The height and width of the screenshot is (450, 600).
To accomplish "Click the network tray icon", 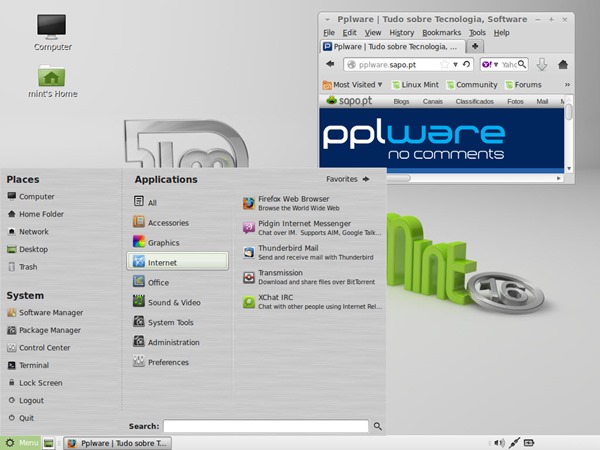I will click(x=514, y=443).
